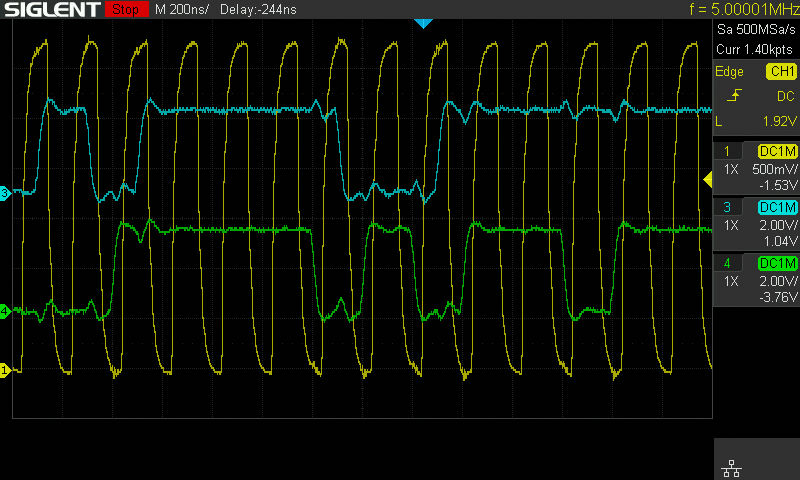Toggle the red Stop acquisition indicator
The width and height of the screenshot is (800, 480).
pos(123,10)
